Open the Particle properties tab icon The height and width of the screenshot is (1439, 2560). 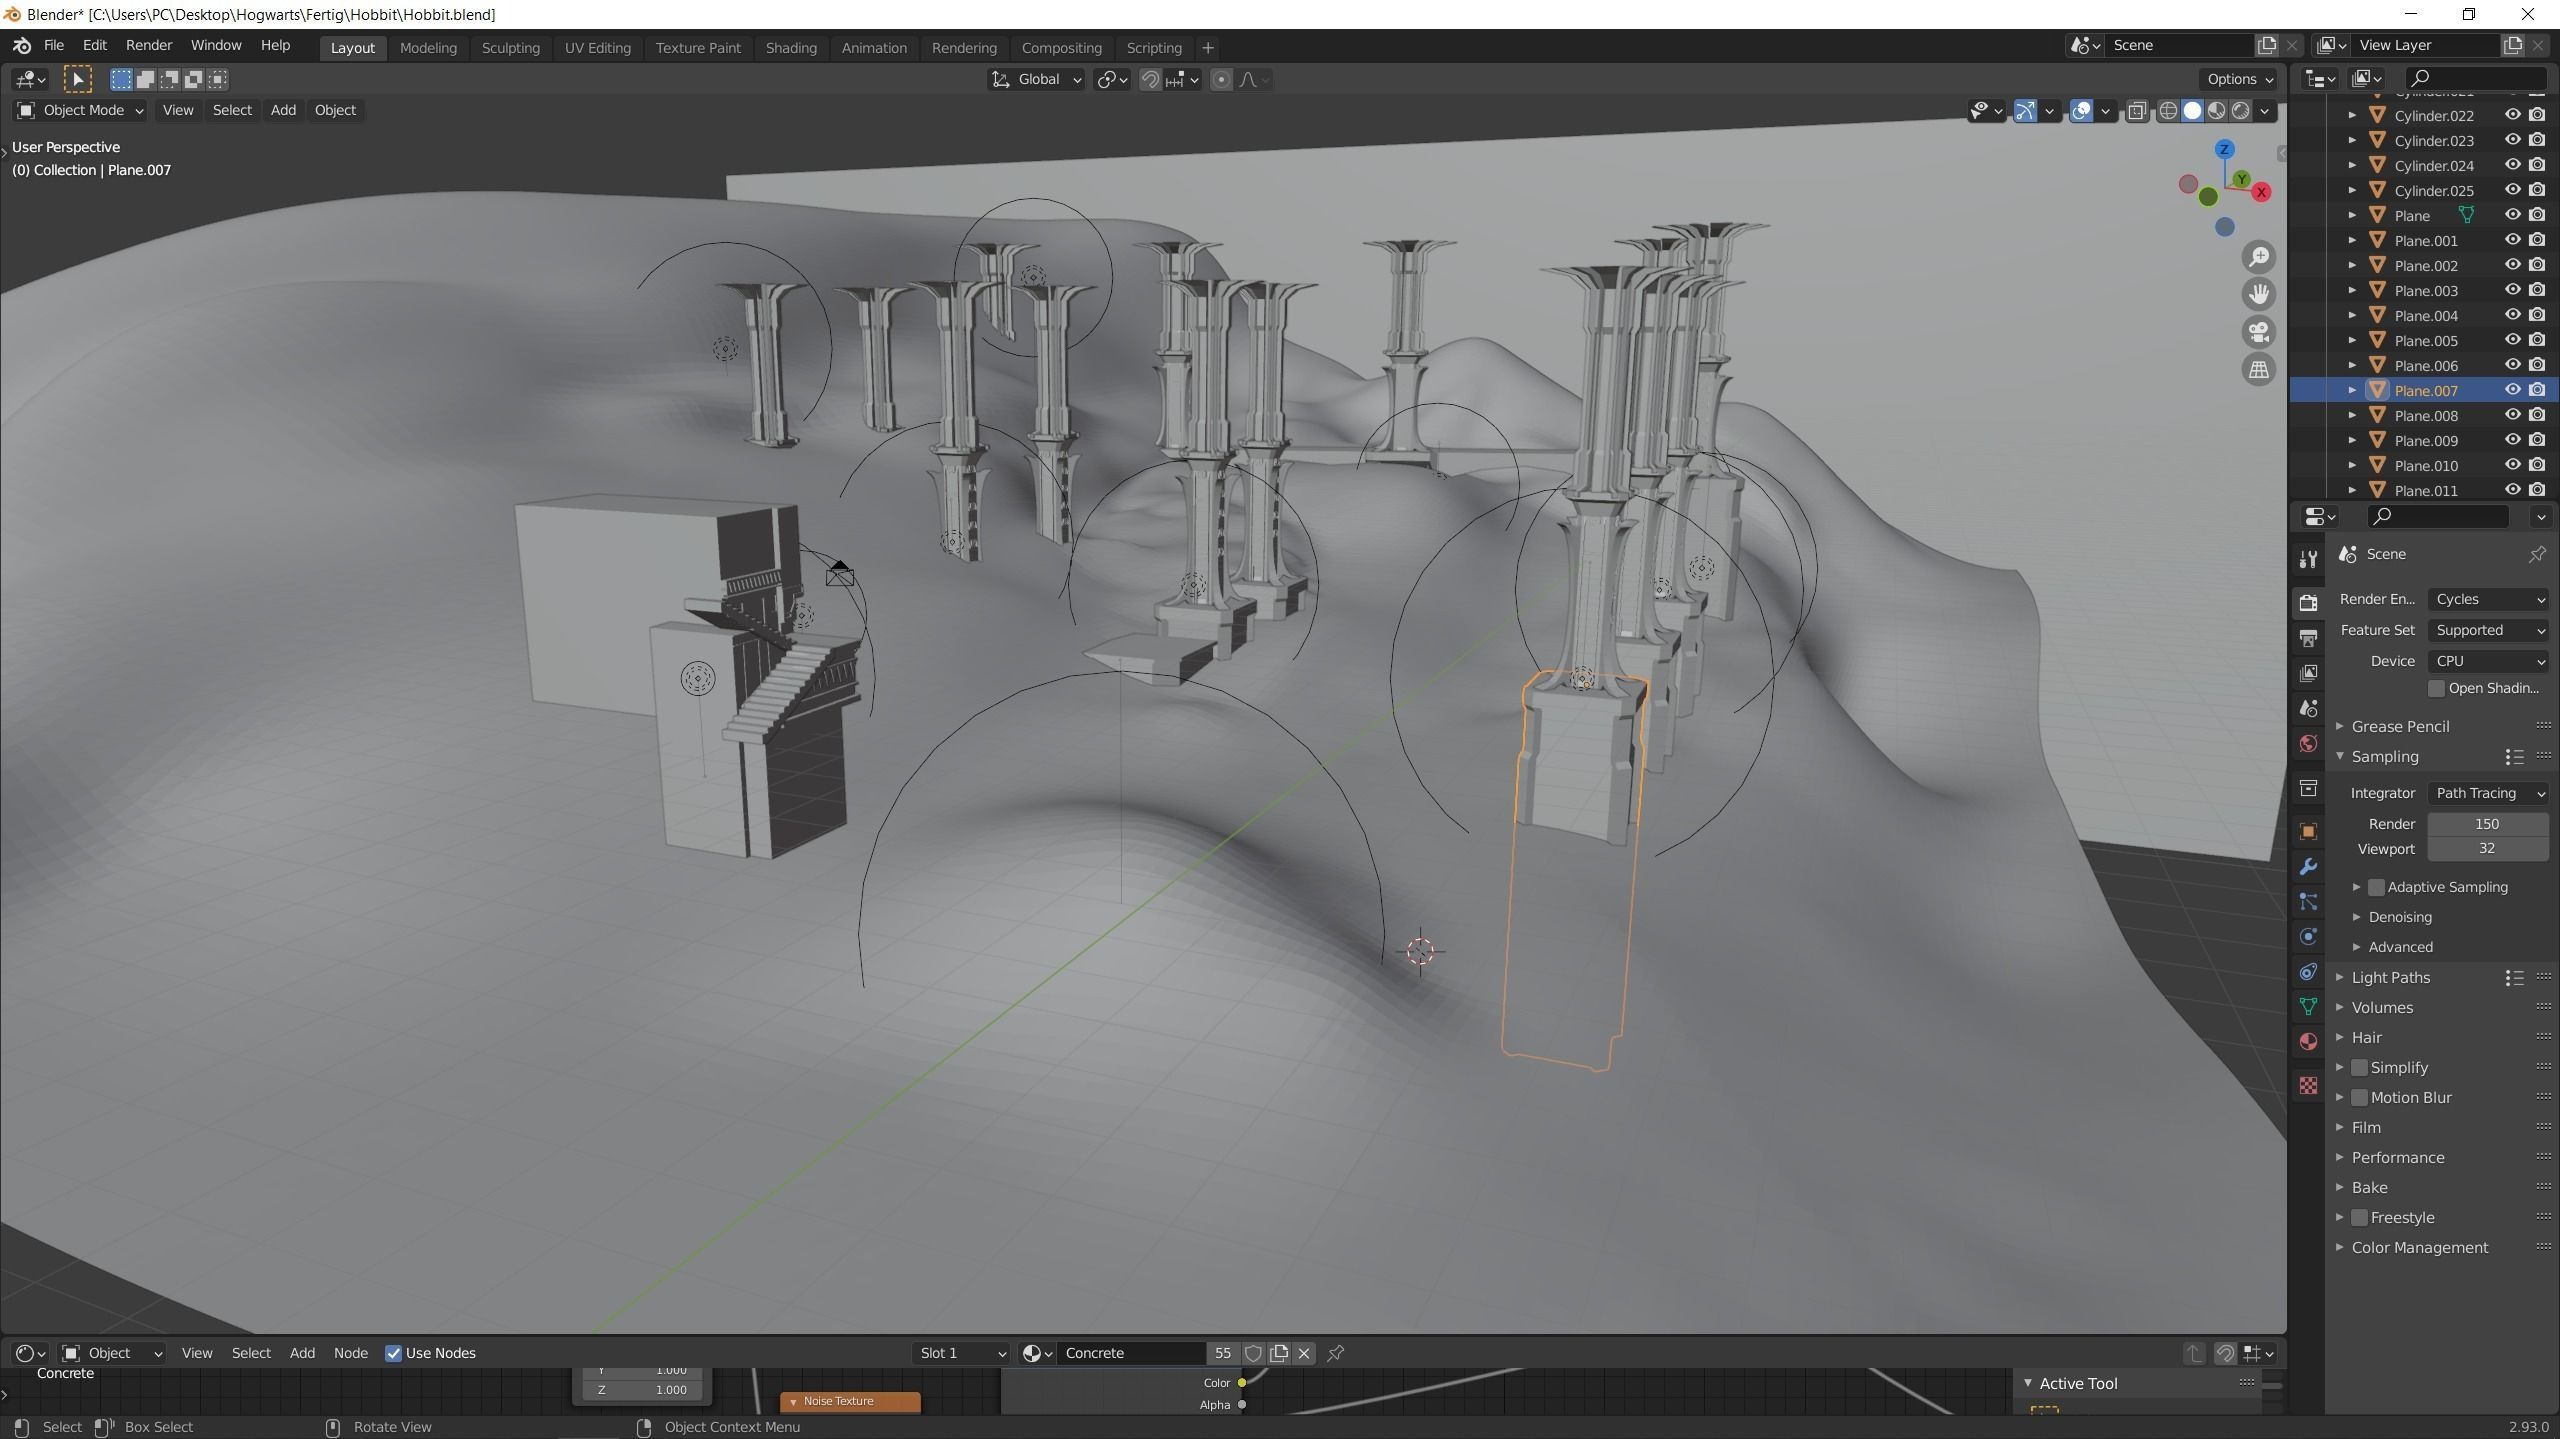tap(2308, 901)
